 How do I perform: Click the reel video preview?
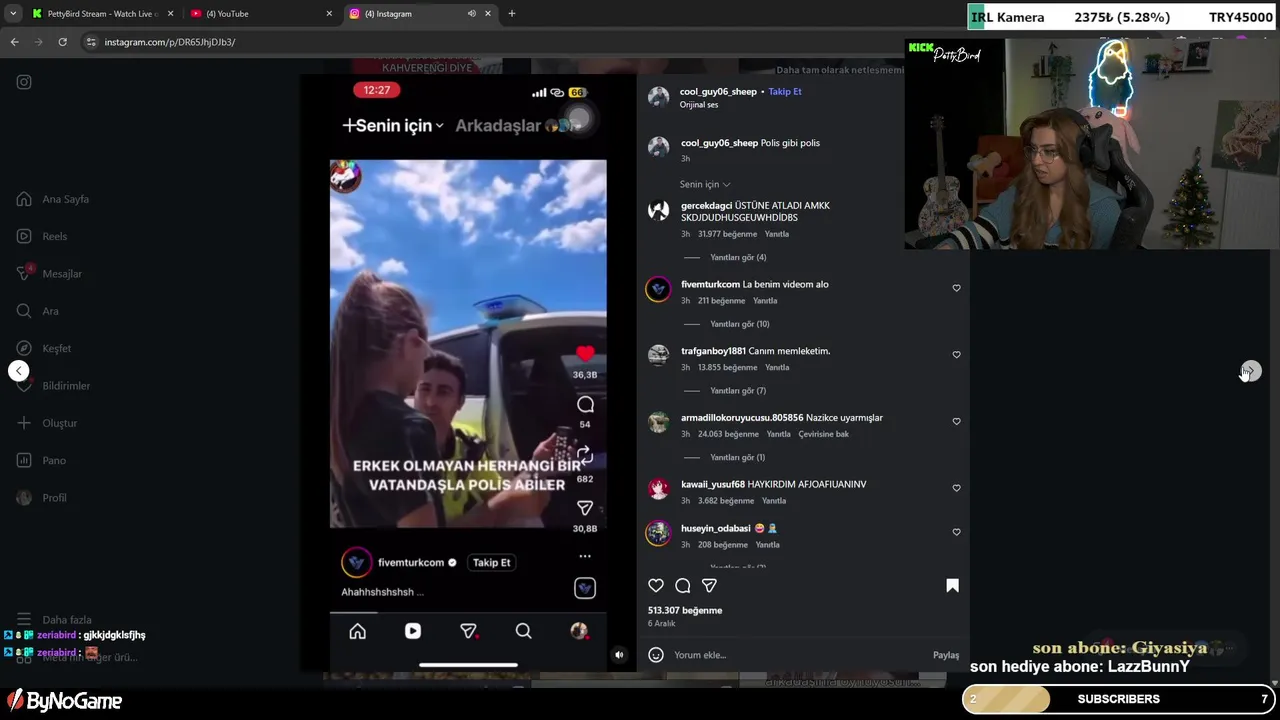point(468,375)
